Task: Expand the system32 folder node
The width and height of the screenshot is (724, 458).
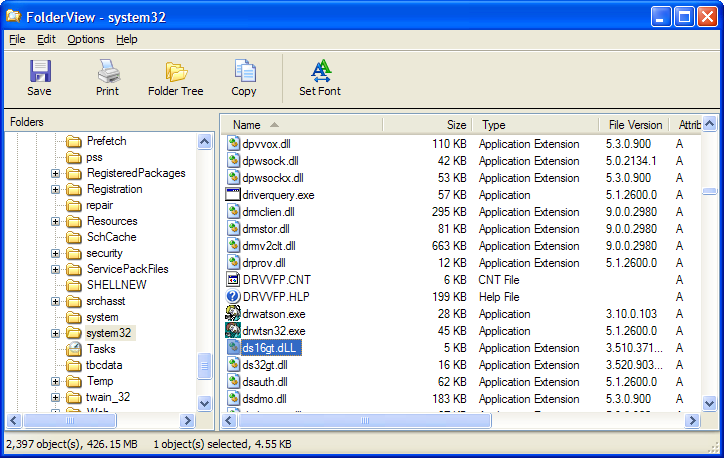Action: [x=56, y=333]
